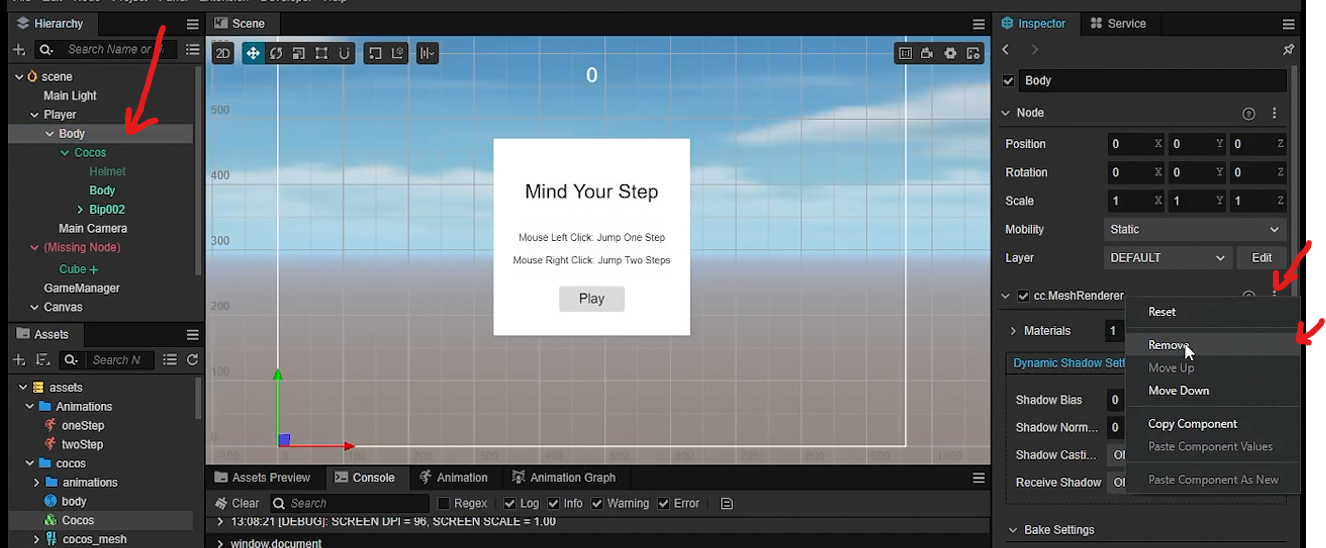This screenshot has width=1326, height=548.
Task: Collapse all nodes via Hierarchy list icon
Action: coord(192,49)
